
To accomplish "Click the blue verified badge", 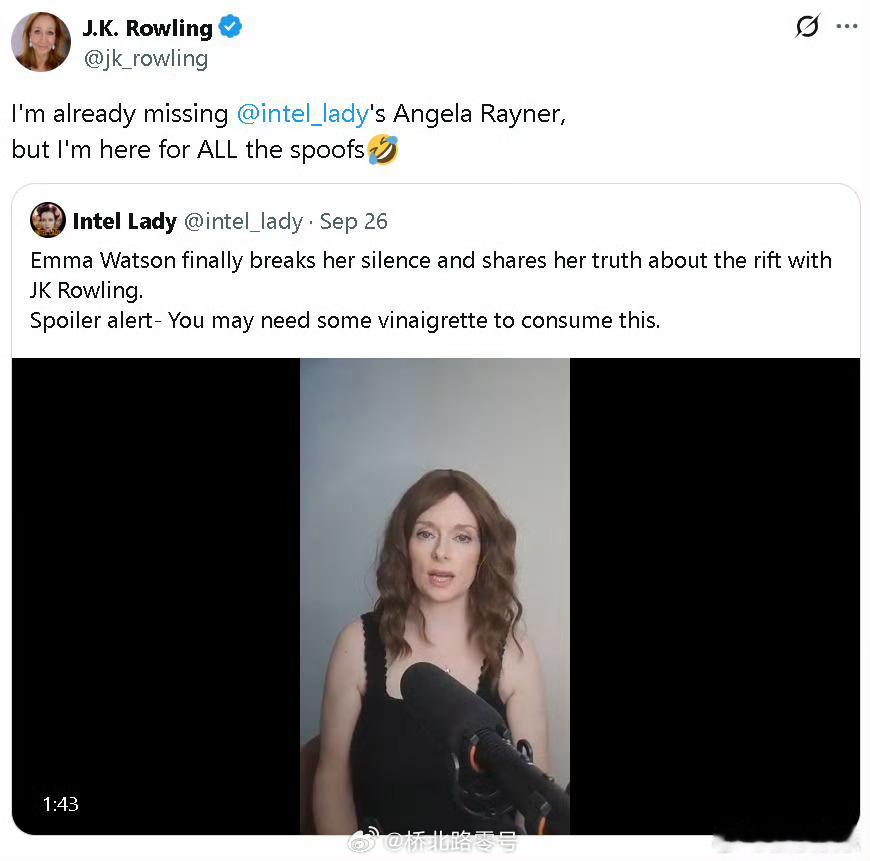I will pyautogui.click(x=230, y=27).
